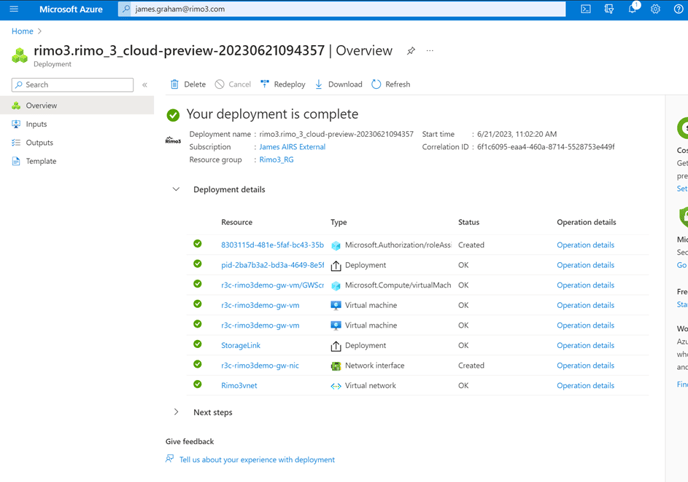The height and width of the screenshot is (482, 688).
Task: Open more options ellipsis beside title
Action: click(430, 50)
